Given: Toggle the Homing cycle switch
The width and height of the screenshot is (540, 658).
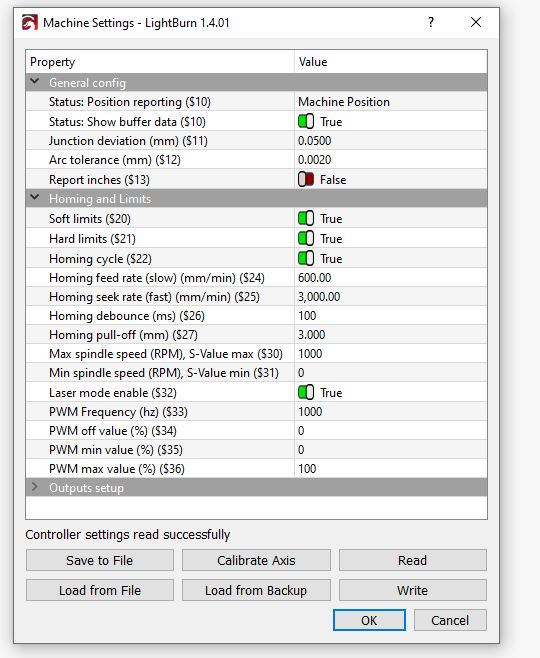Looking at the screenshot, I should [x=306, y=258].
